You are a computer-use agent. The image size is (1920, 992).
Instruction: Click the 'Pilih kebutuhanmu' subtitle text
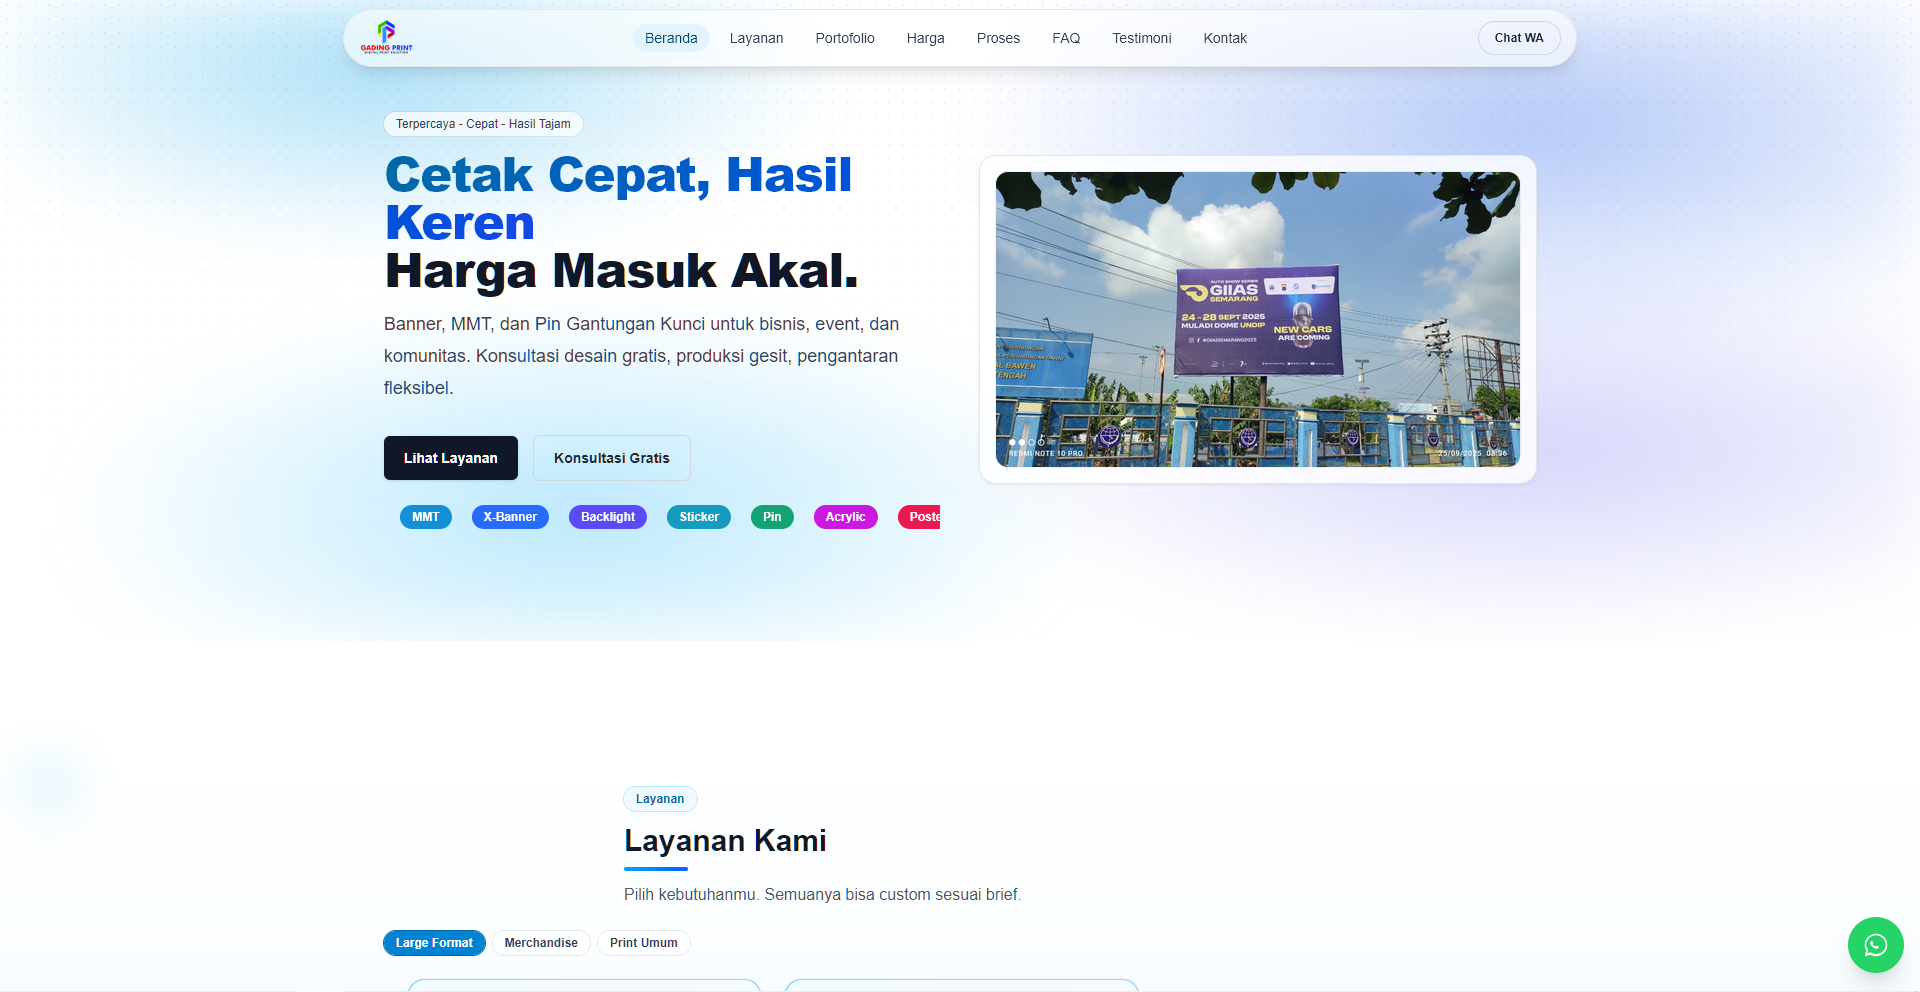pos(822,895)
